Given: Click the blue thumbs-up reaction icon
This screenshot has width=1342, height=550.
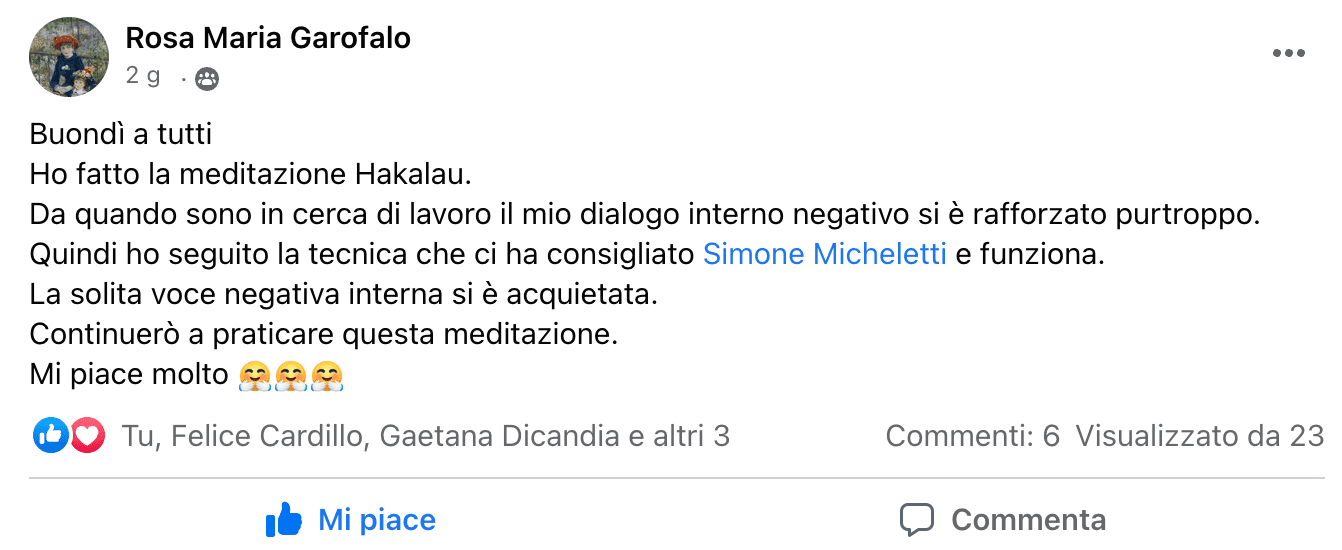Looking at the screenshot, I should click(50, 435).
